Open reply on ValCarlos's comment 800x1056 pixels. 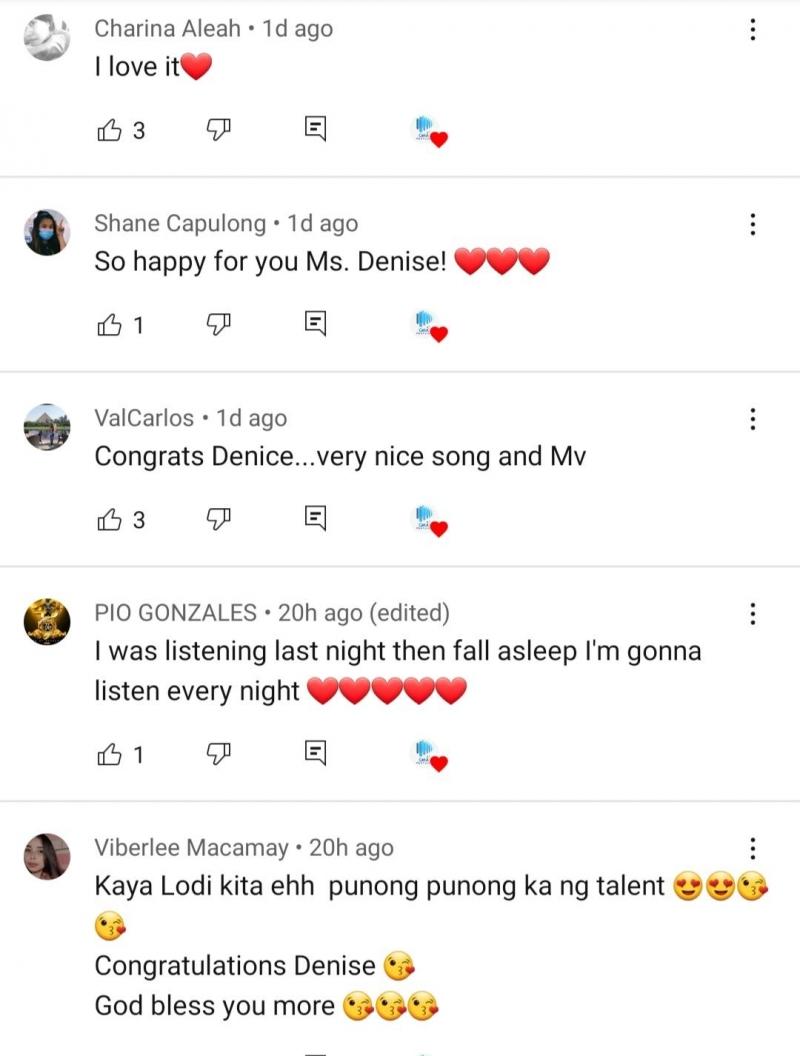click(315, 519)
